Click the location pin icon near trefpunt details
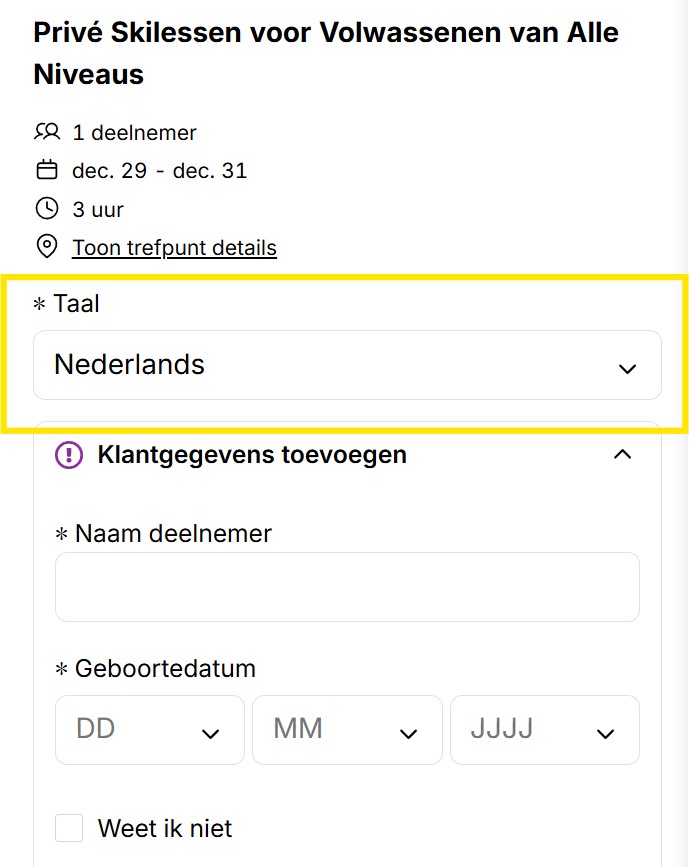This screenshot has width=689, height=867. [x=47, y=246]
